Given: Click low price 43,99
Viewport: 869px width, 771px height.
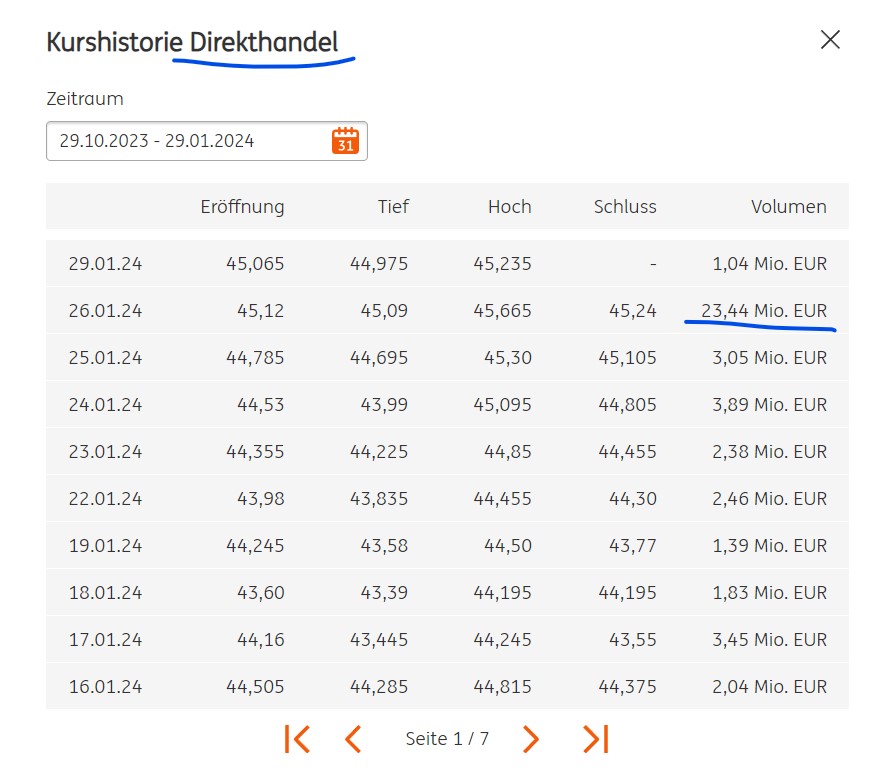Looking at the screenshot, I should pyautogui.click(x=384, y=405).
